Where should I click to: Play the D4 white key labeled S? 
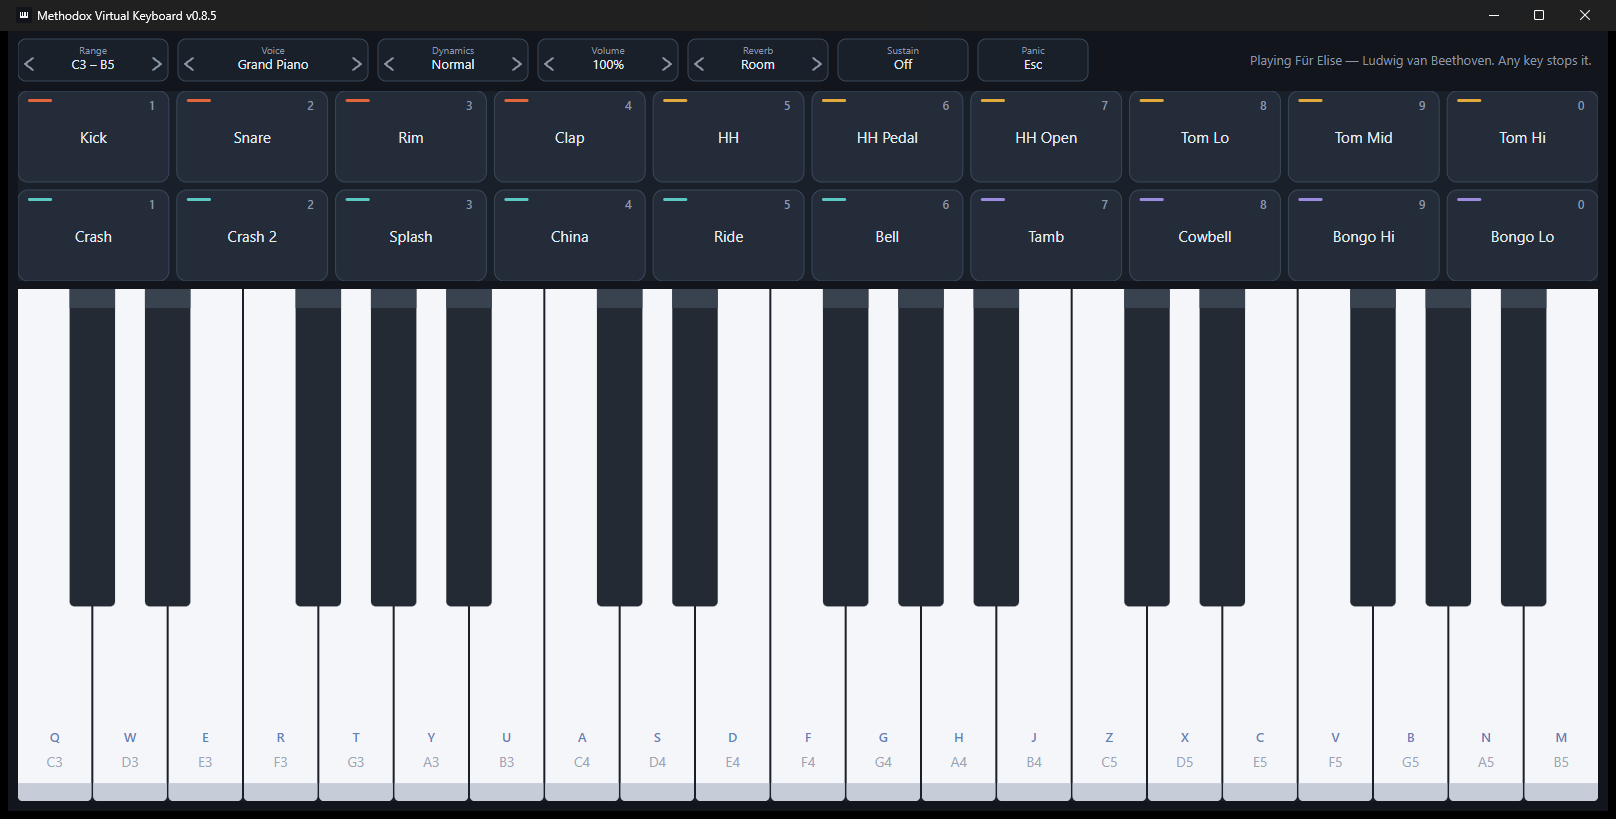pos(657,700)
